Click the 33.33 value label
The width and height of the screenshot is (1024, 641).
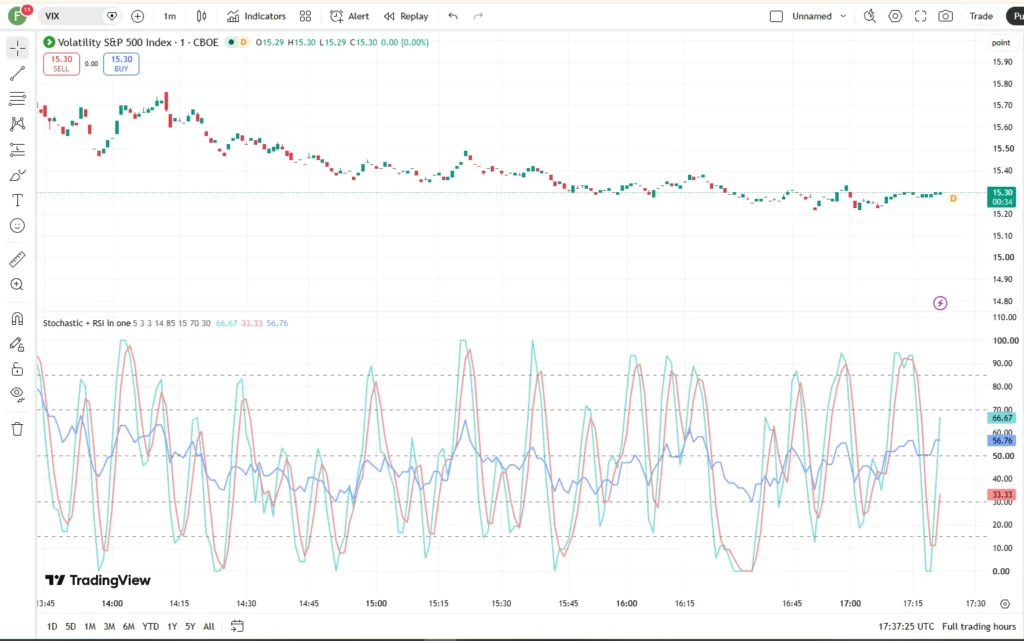tap(1002, 495)
